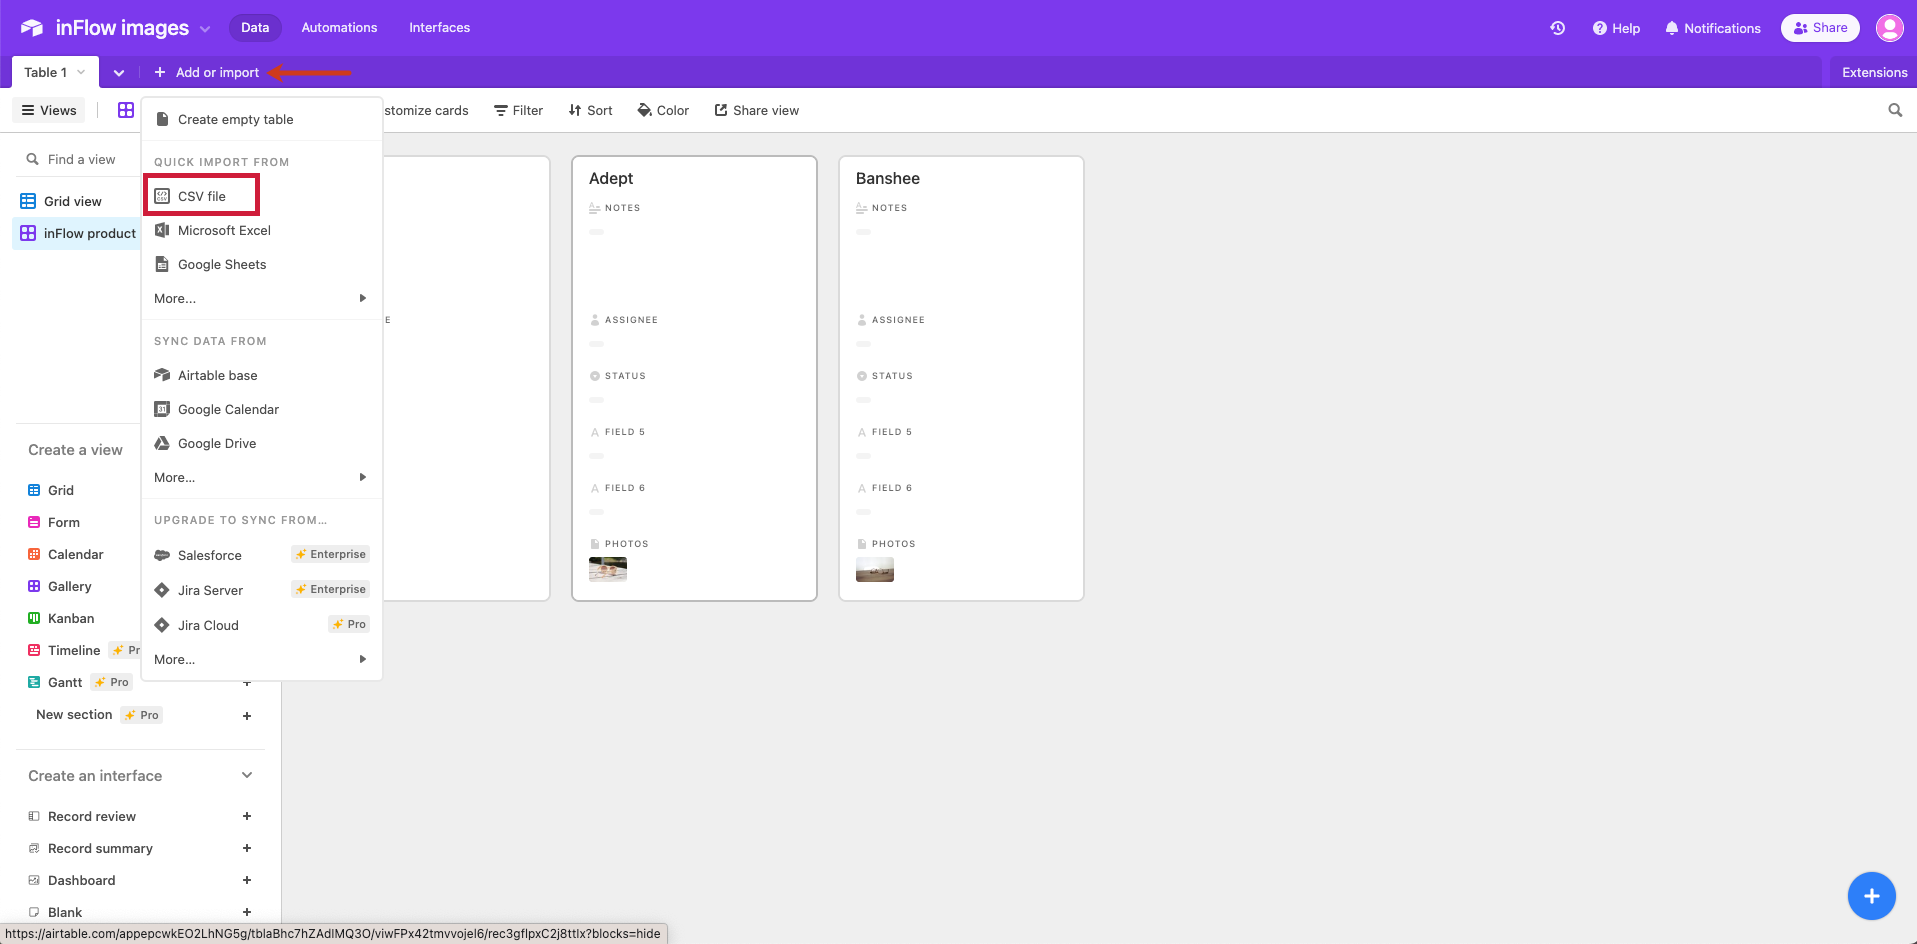Open the Sort options

pos(590,110)
